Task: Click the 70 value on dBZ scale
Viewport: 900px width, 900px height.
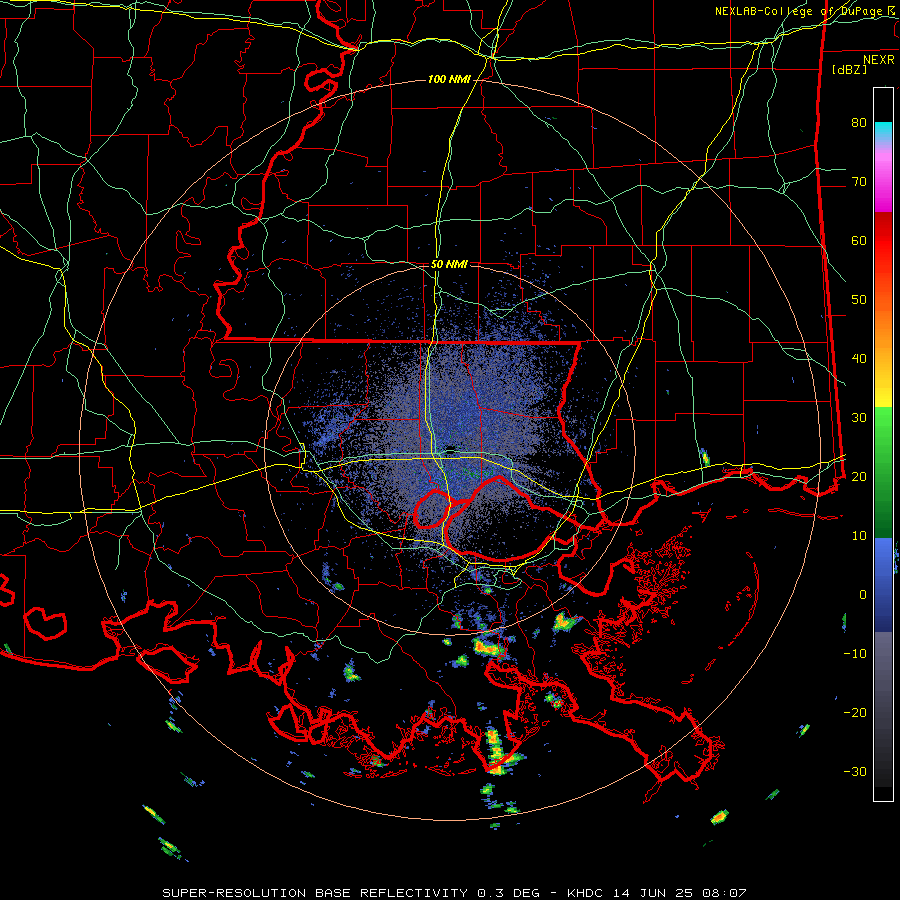Action: pyautogui.click(x=859, y=181)
